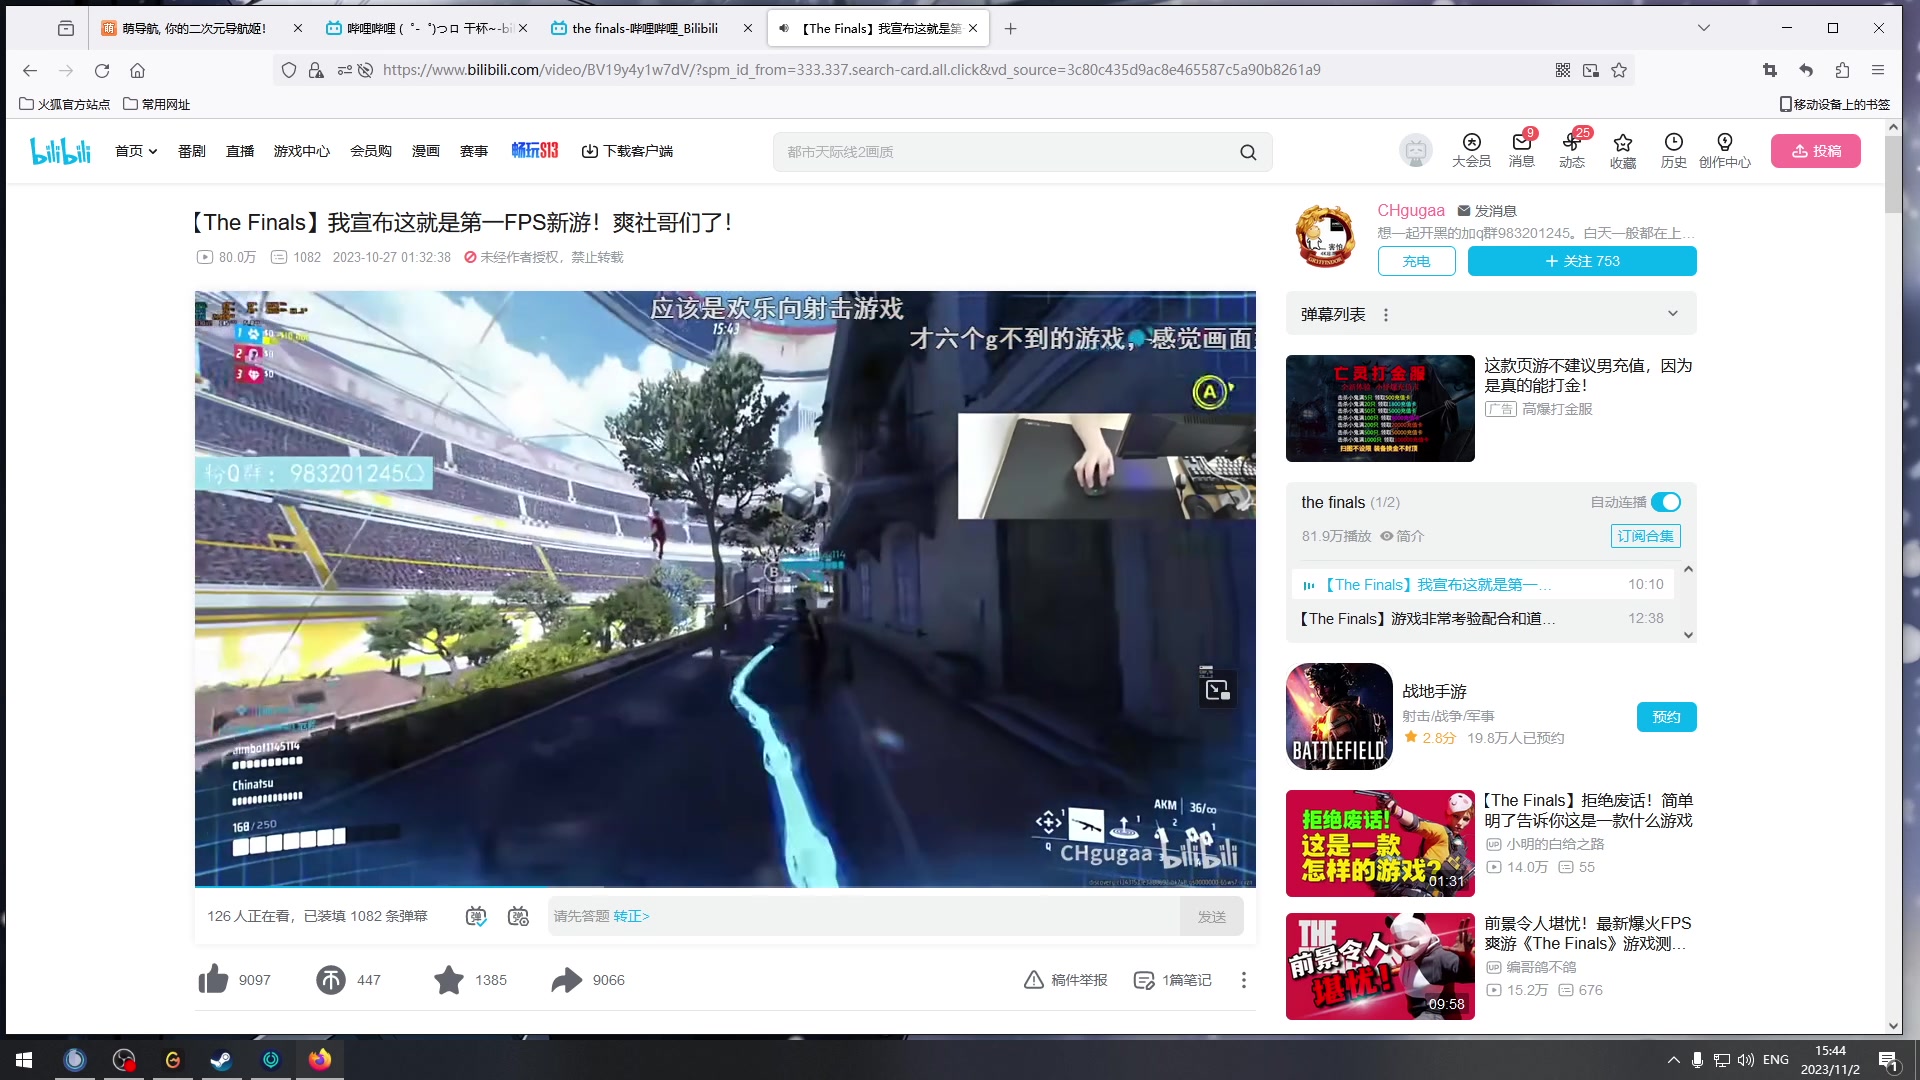
Task: Open the browser QR code icon
Action: click(1563, 70)
